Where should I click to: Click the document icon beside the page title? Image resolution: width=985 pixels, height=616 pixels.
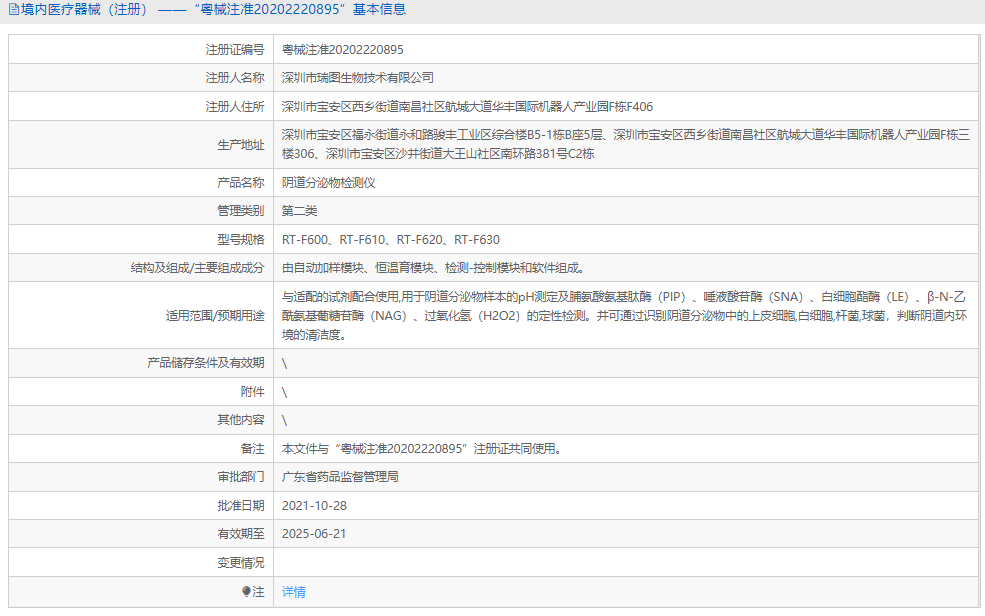click(x=14, y=10)
